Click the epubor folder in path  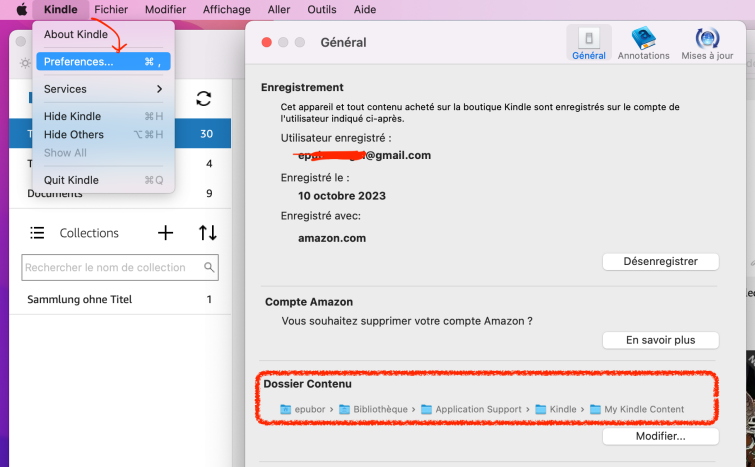tap(303, 409)
